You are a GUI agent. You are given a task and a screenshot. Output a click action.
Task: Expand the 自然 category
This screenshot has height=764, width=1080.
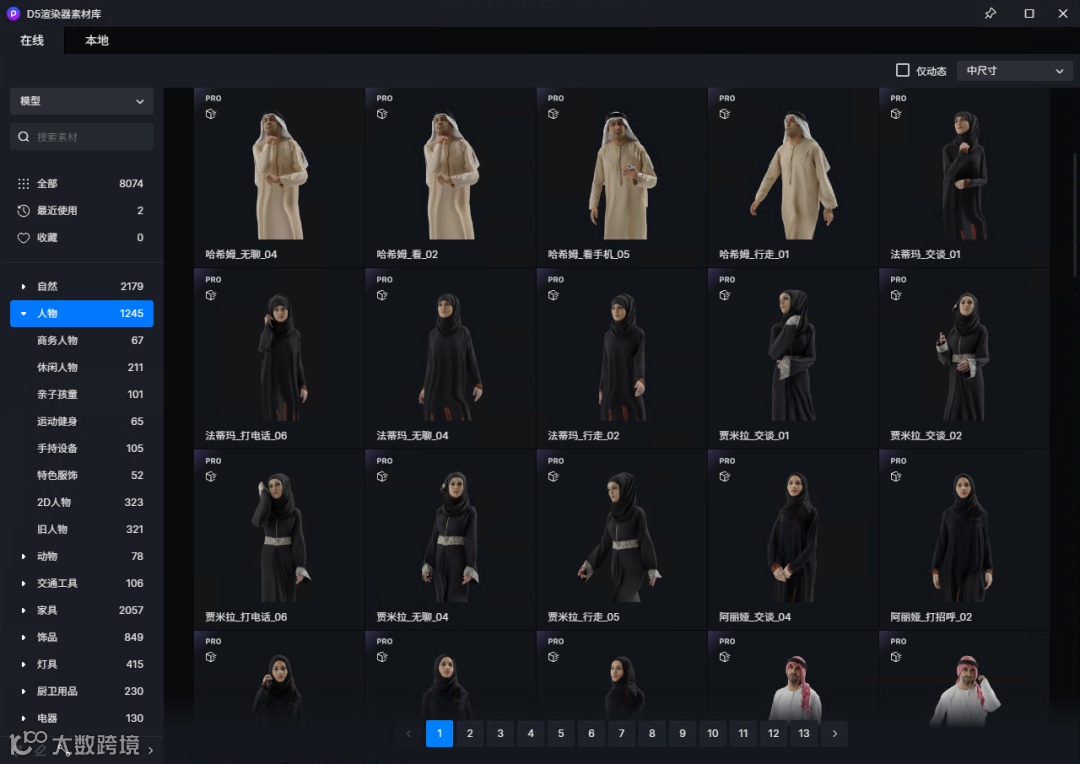click(23, 286)
